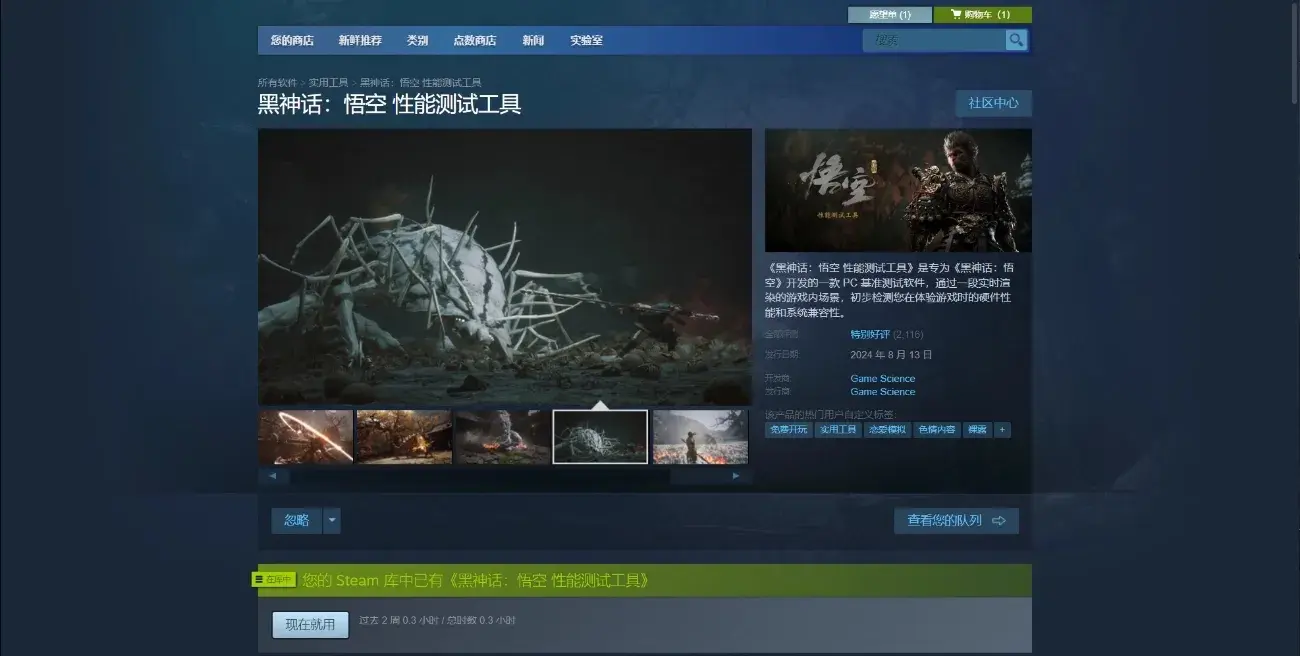Click the page title 黑神话：悟空 性能测试工具
Image resolution: width=1300 pixels, height=656 pixels.
pos(389,105)
